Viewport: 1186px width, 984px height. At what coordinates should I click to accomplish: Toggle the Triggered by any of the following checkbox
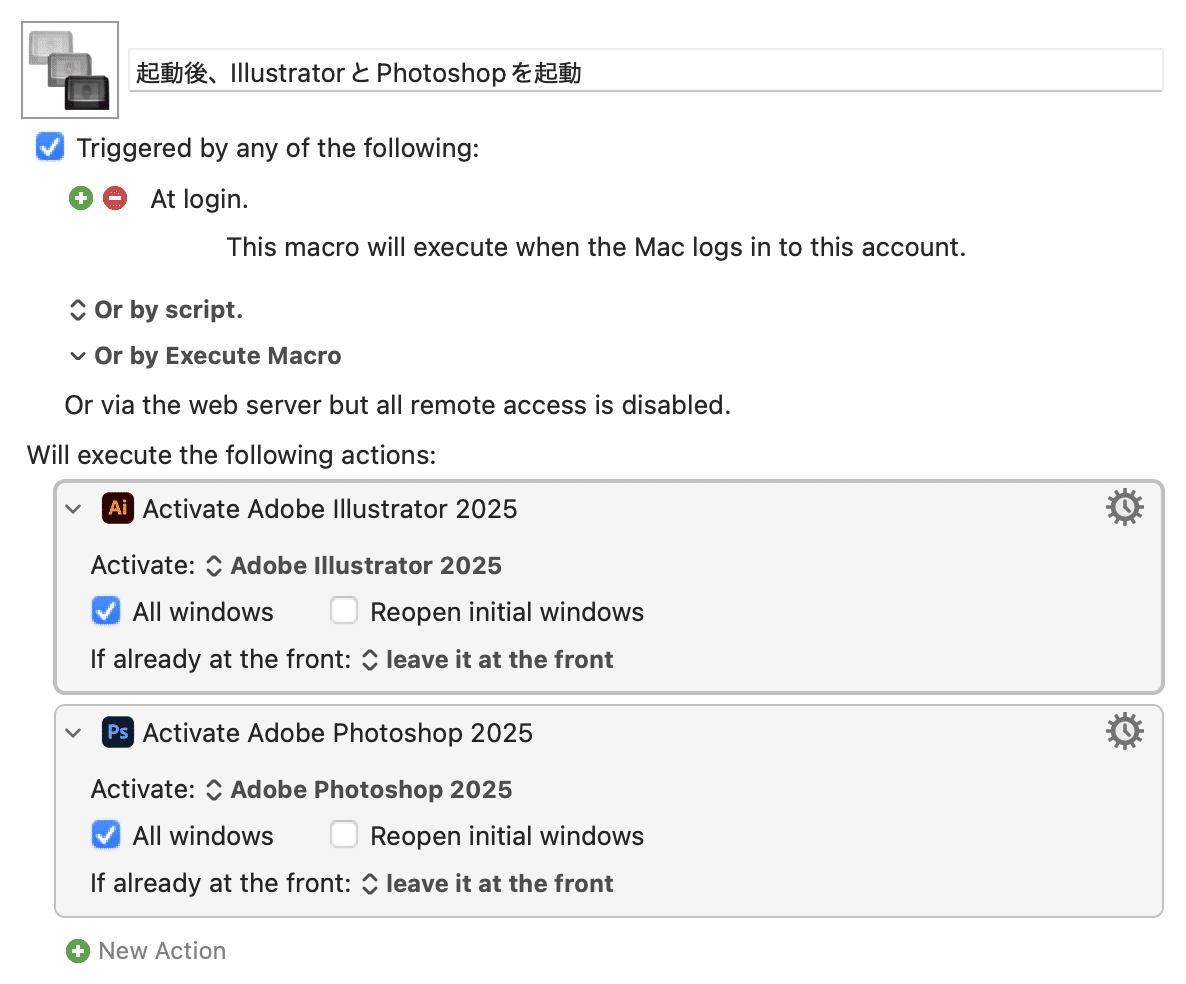pos(50,147)
